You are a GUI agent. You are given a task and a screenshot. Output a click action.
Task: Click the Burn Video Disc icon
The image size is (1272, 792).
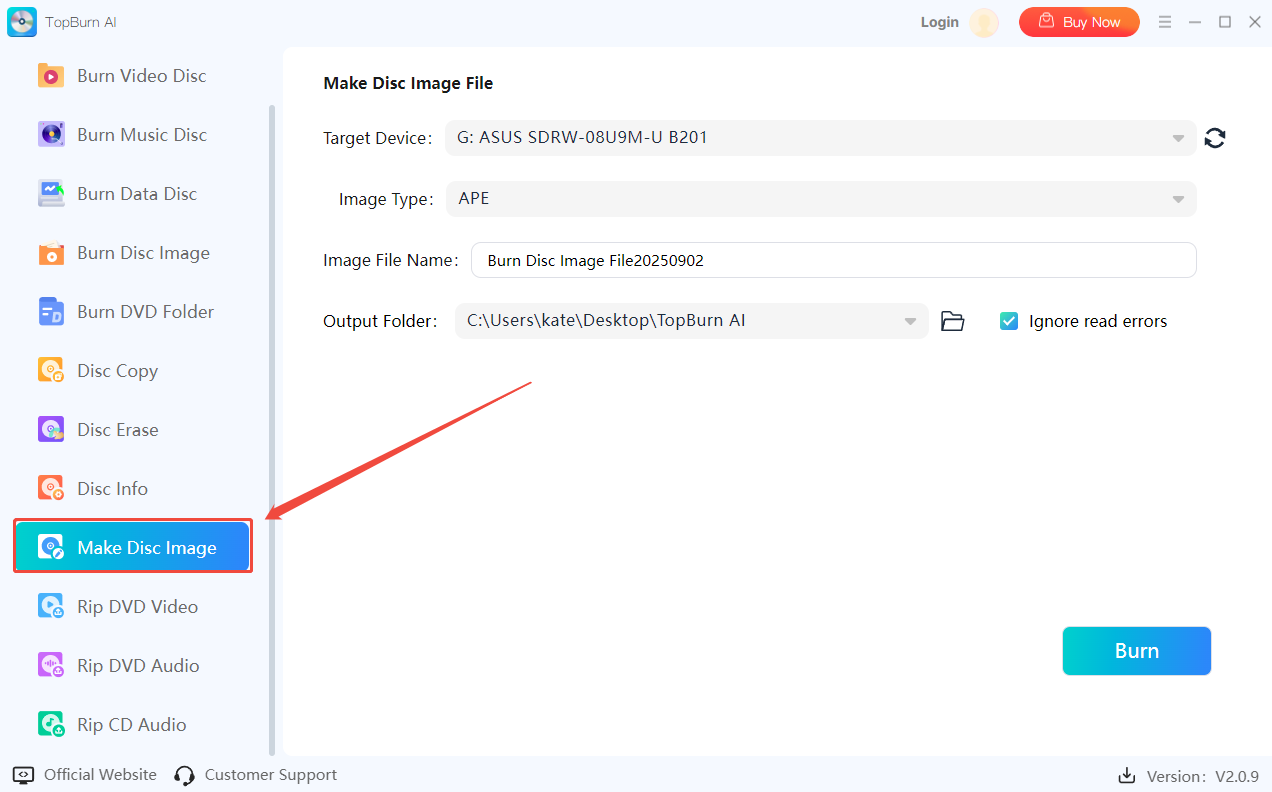coord(50,76)
